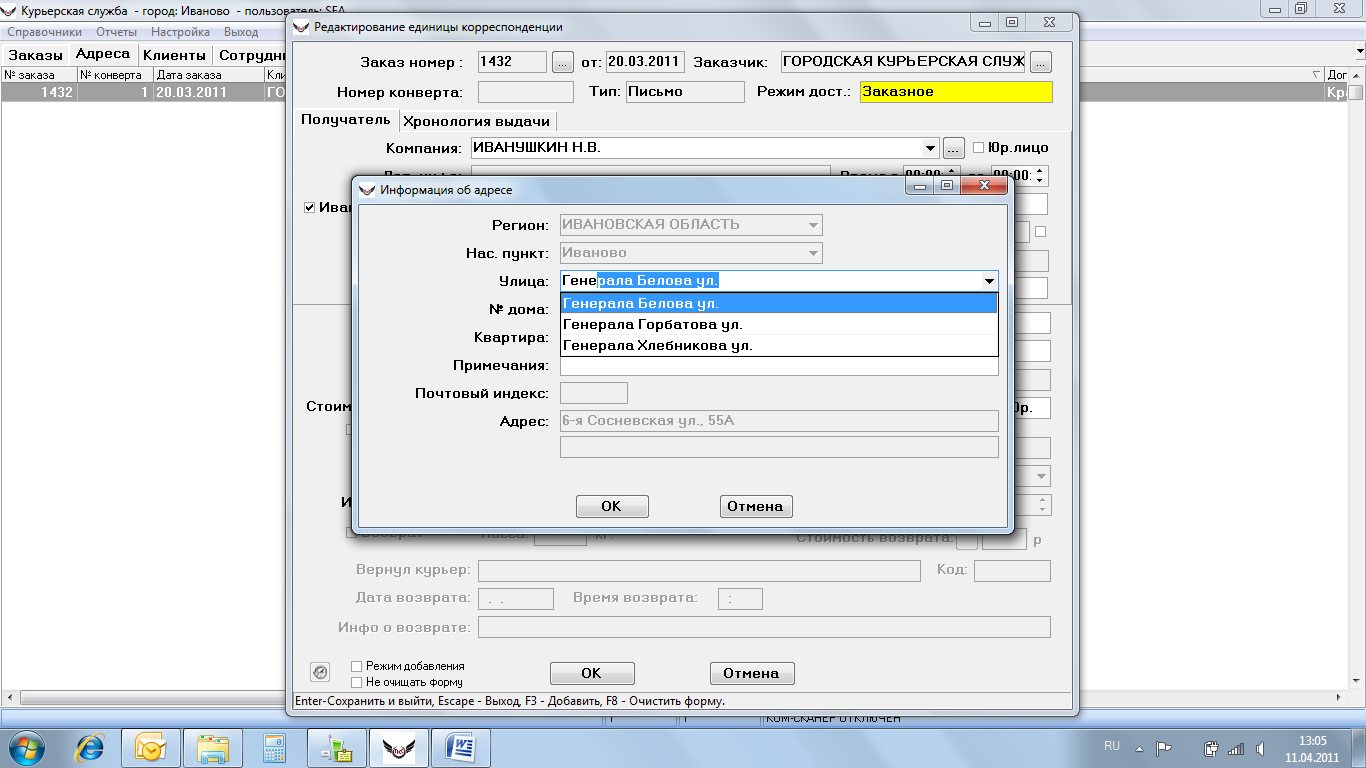Click OK in correspondence editing window
Screen dimensions: 1366x768
(592, 673)
